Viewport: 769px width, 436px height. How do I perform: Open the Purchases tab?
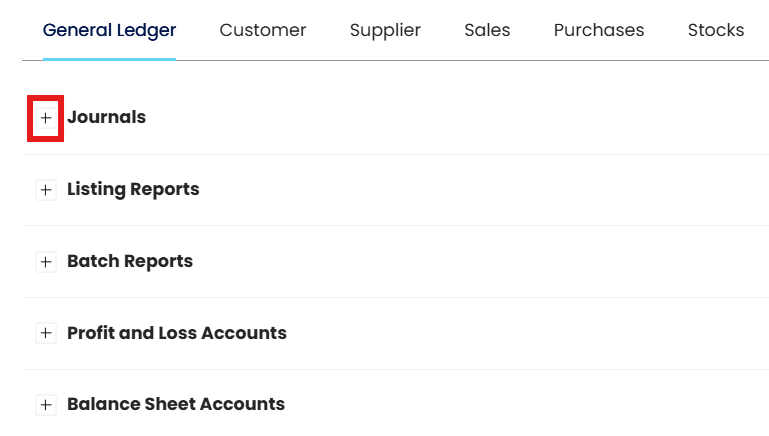point(599,30)
